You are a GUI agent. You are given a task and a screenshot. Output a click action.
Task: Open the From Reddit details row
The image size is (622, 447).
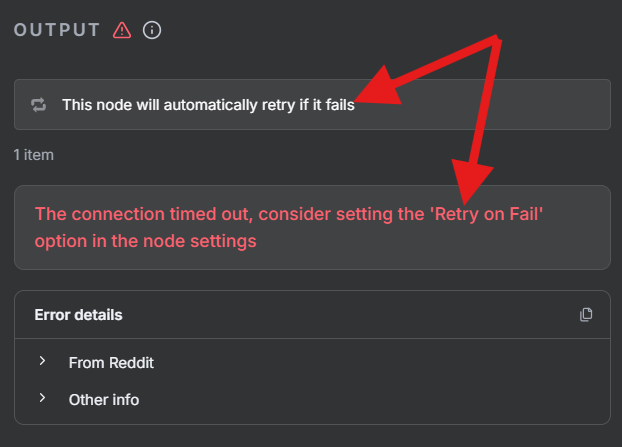(111, 362)
